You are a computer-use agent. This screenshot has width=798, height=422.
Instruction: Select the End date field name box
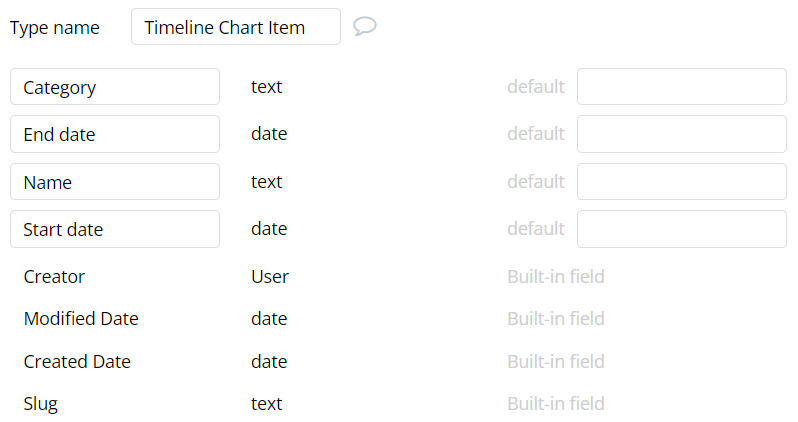pyautogui.click(x=115, y=134)
